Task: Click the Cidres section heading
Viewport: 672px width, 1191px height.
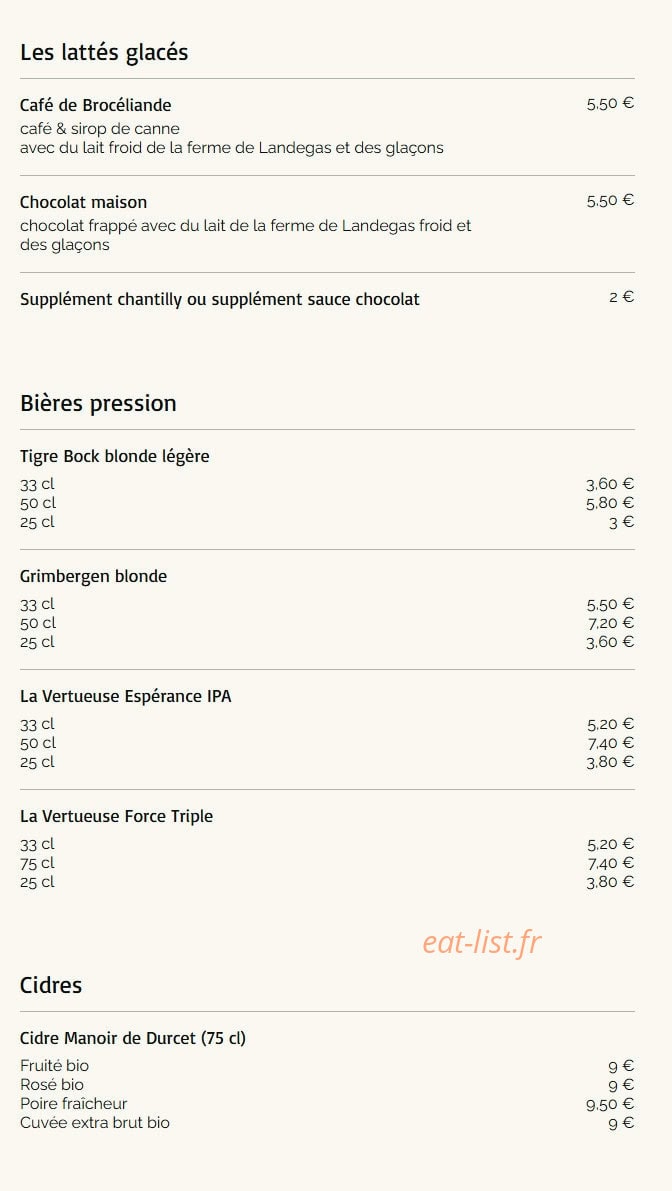Action: tap(51, 985)
